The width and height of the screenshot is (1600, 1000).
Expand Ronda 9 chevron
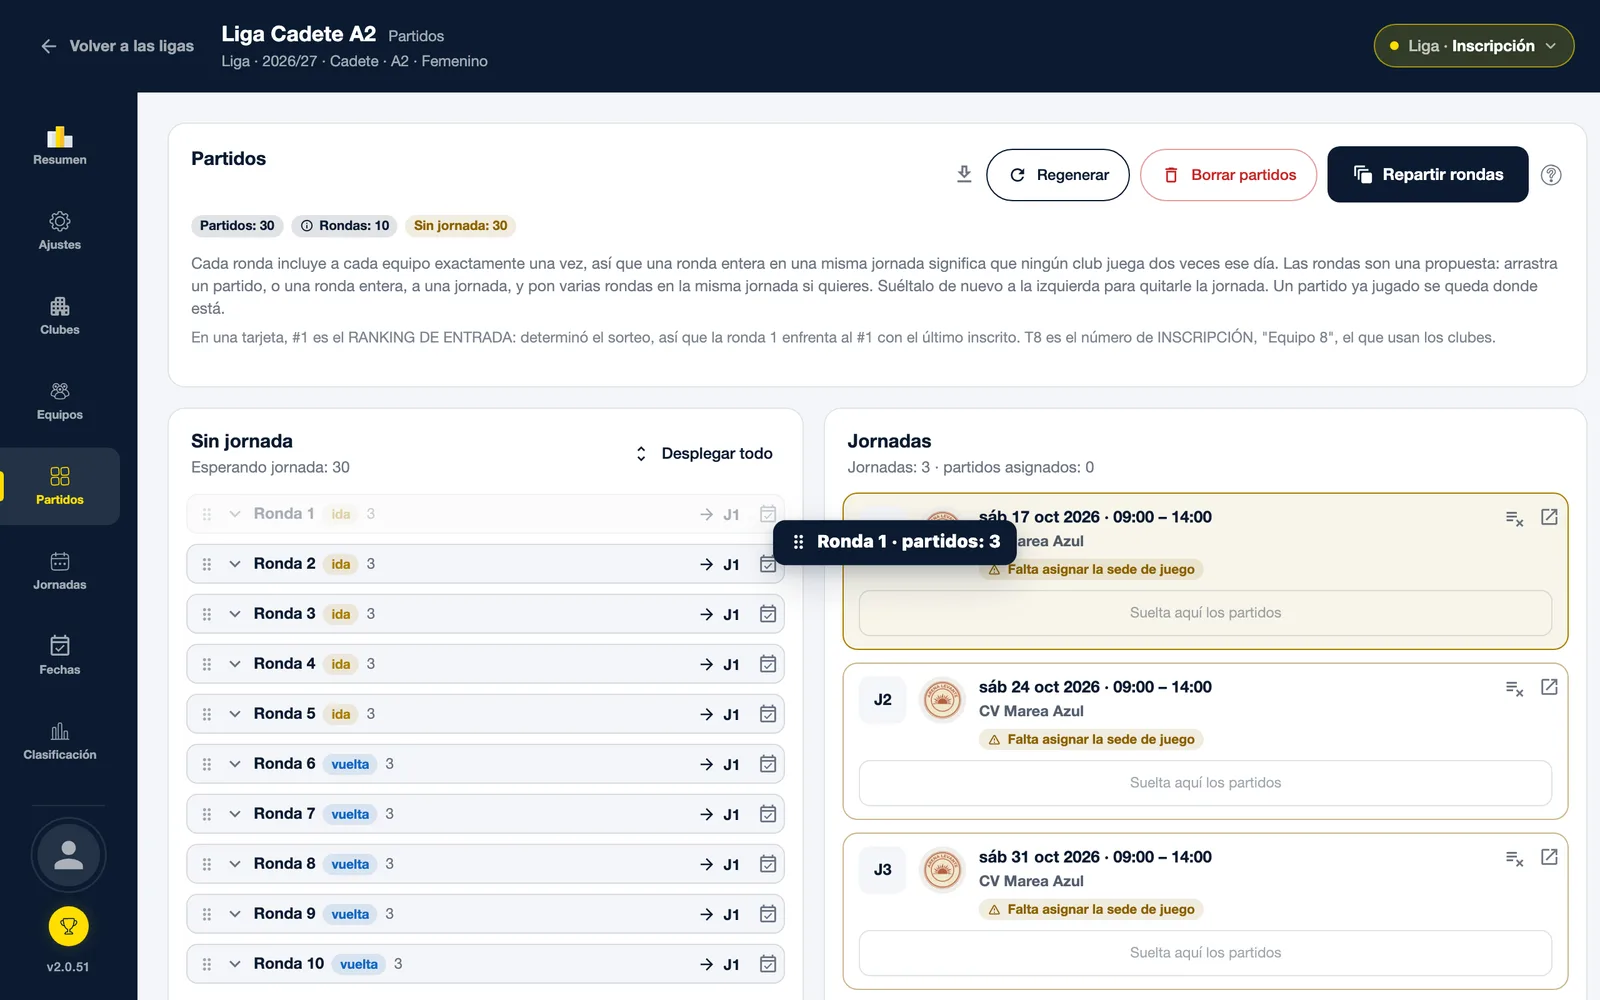[235, 914]
